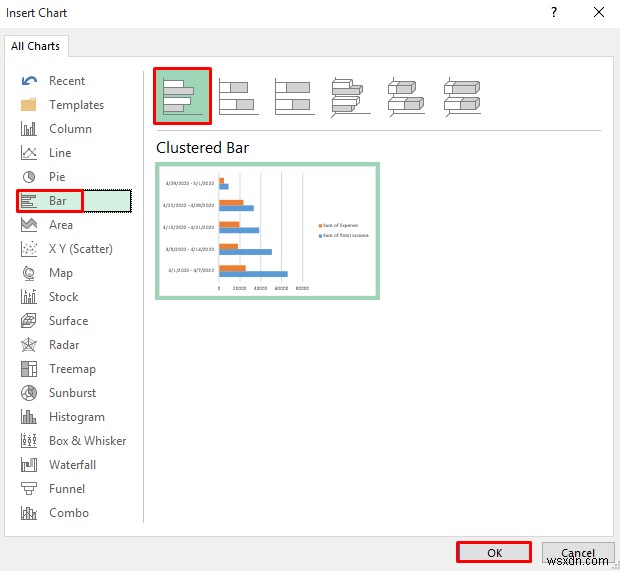Switch to the All Charts tab
Image resolution: width=620 pixels, height=571 pixels.
click(x=36, y=46)
